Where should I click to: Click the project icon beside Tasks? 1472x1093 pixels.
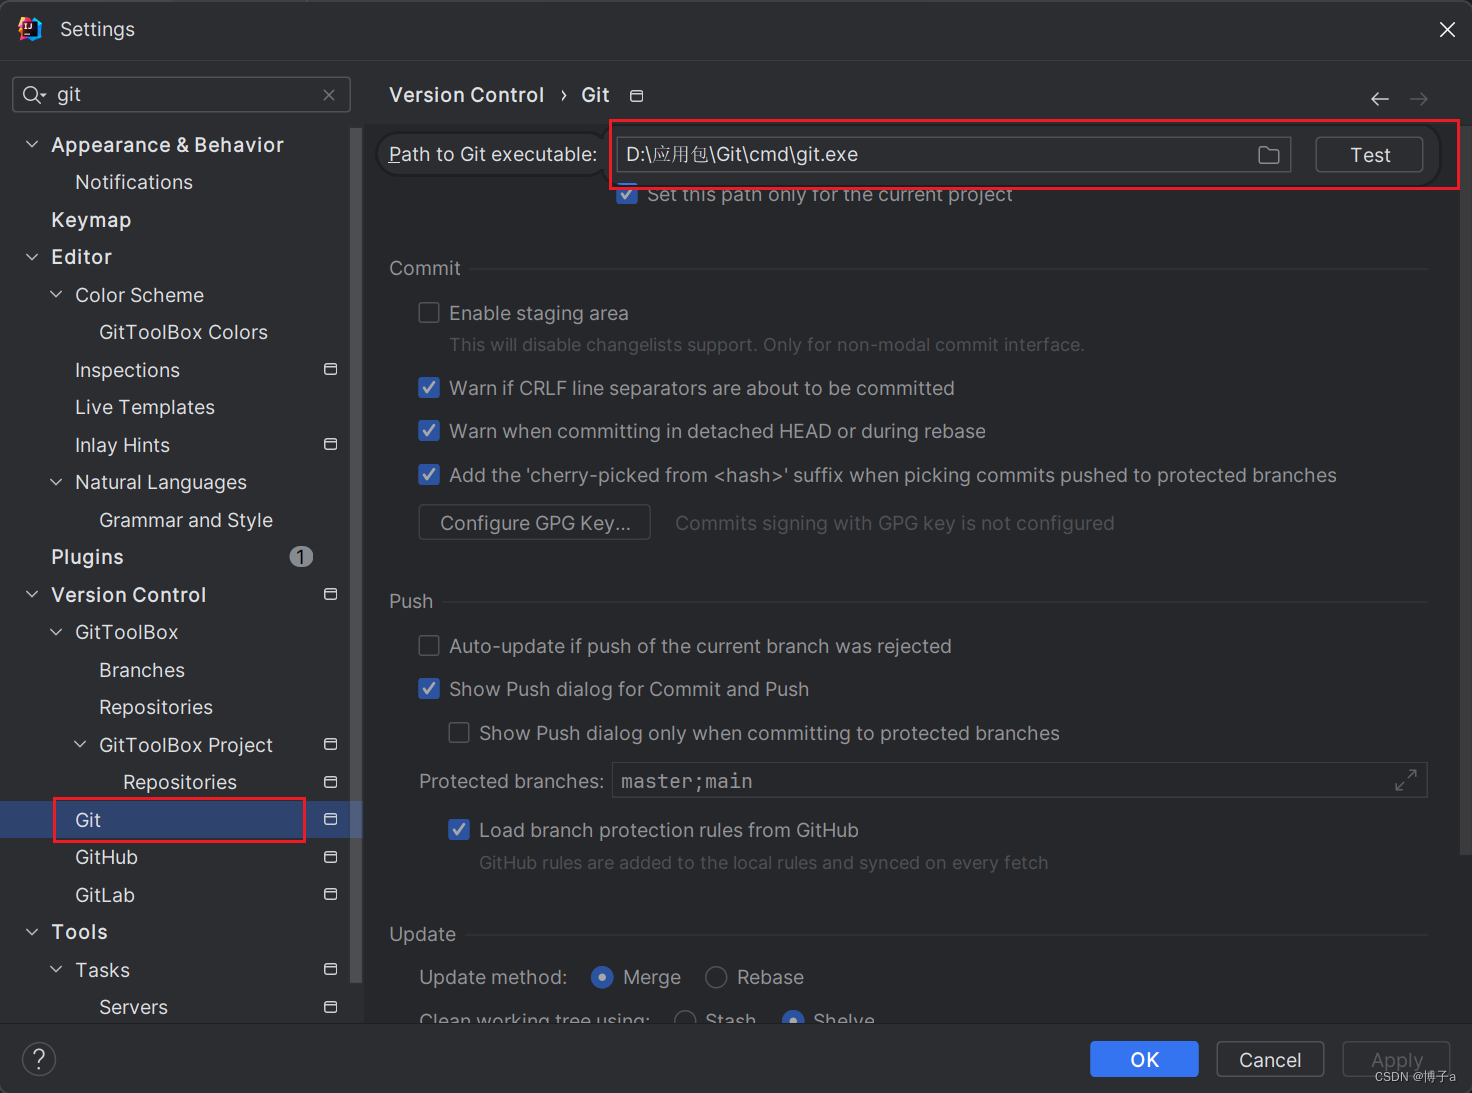pyautogui.click(x=330, y=969)
